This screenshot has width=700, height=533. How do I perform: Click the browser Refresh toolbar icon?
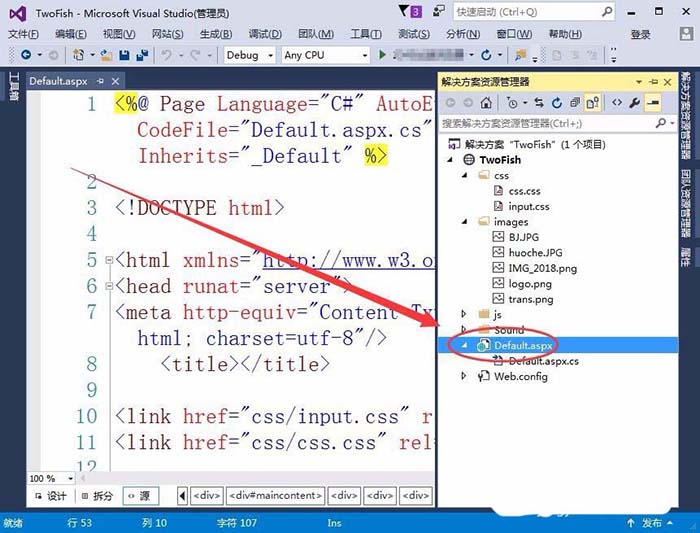486,55
